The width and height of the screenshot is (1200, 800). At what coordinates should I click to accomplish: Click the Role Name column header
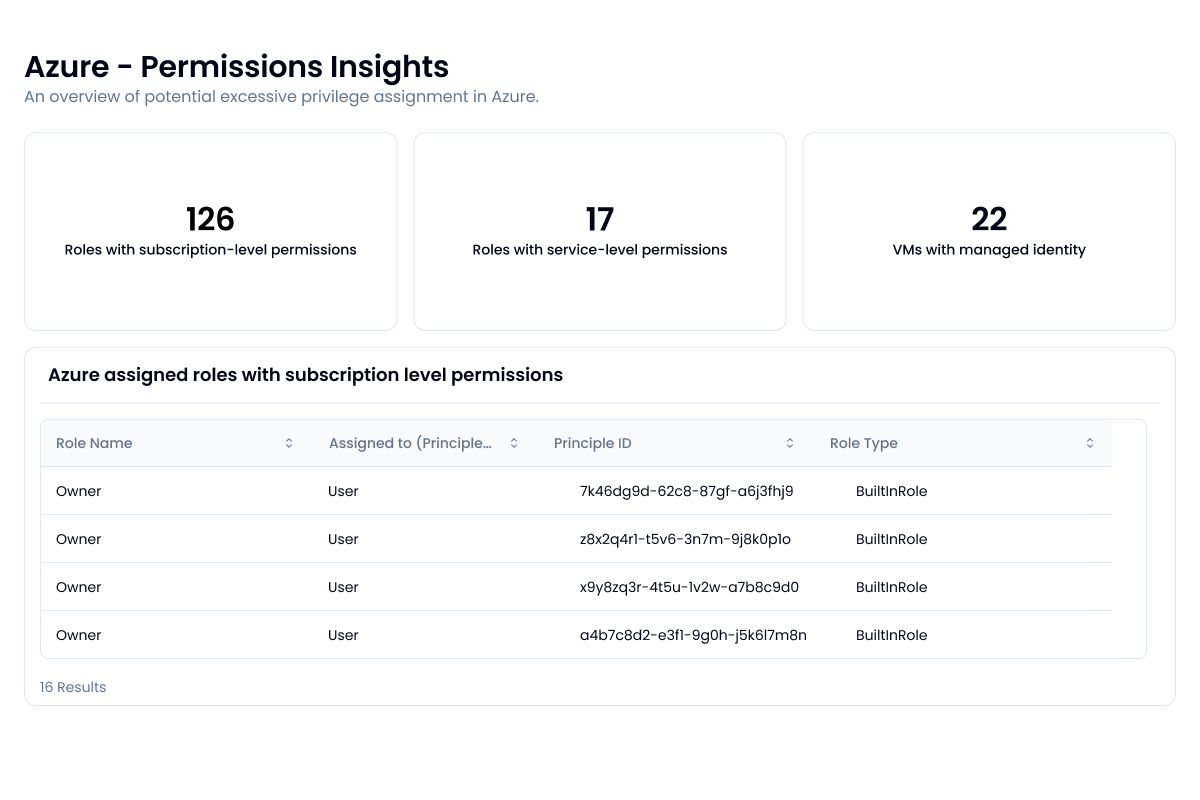coord(94,442)
